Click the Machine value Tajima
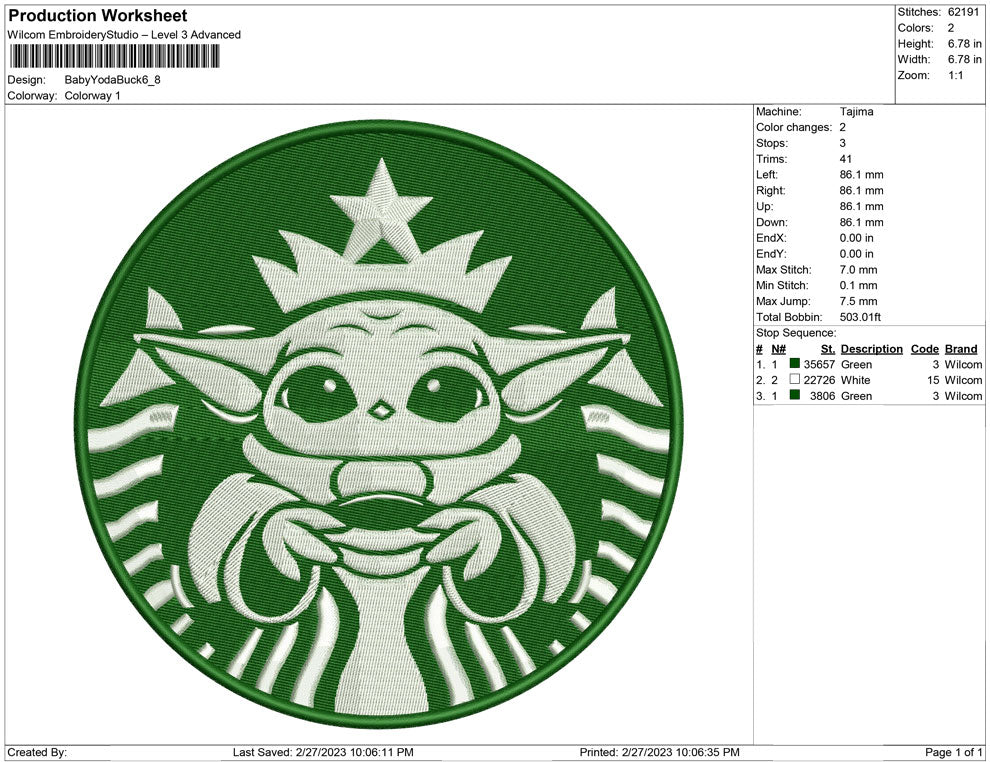The height and width of the screenshot is (762, 990). tap(856, 112)
